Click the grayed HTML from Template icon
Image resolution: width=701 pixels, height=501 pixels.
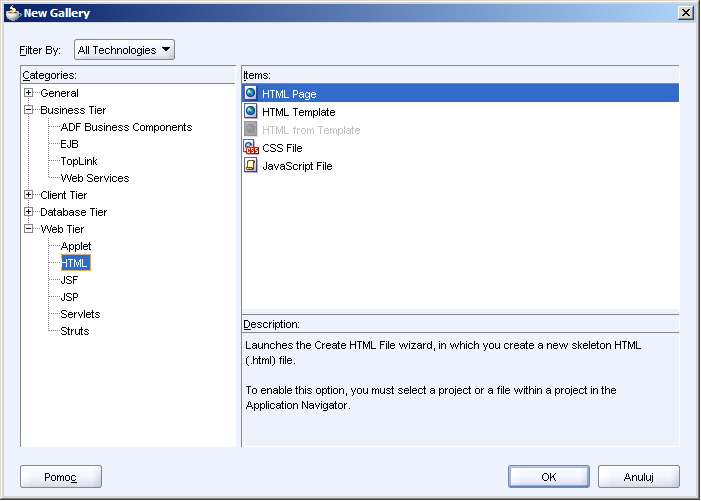[251, 129]
